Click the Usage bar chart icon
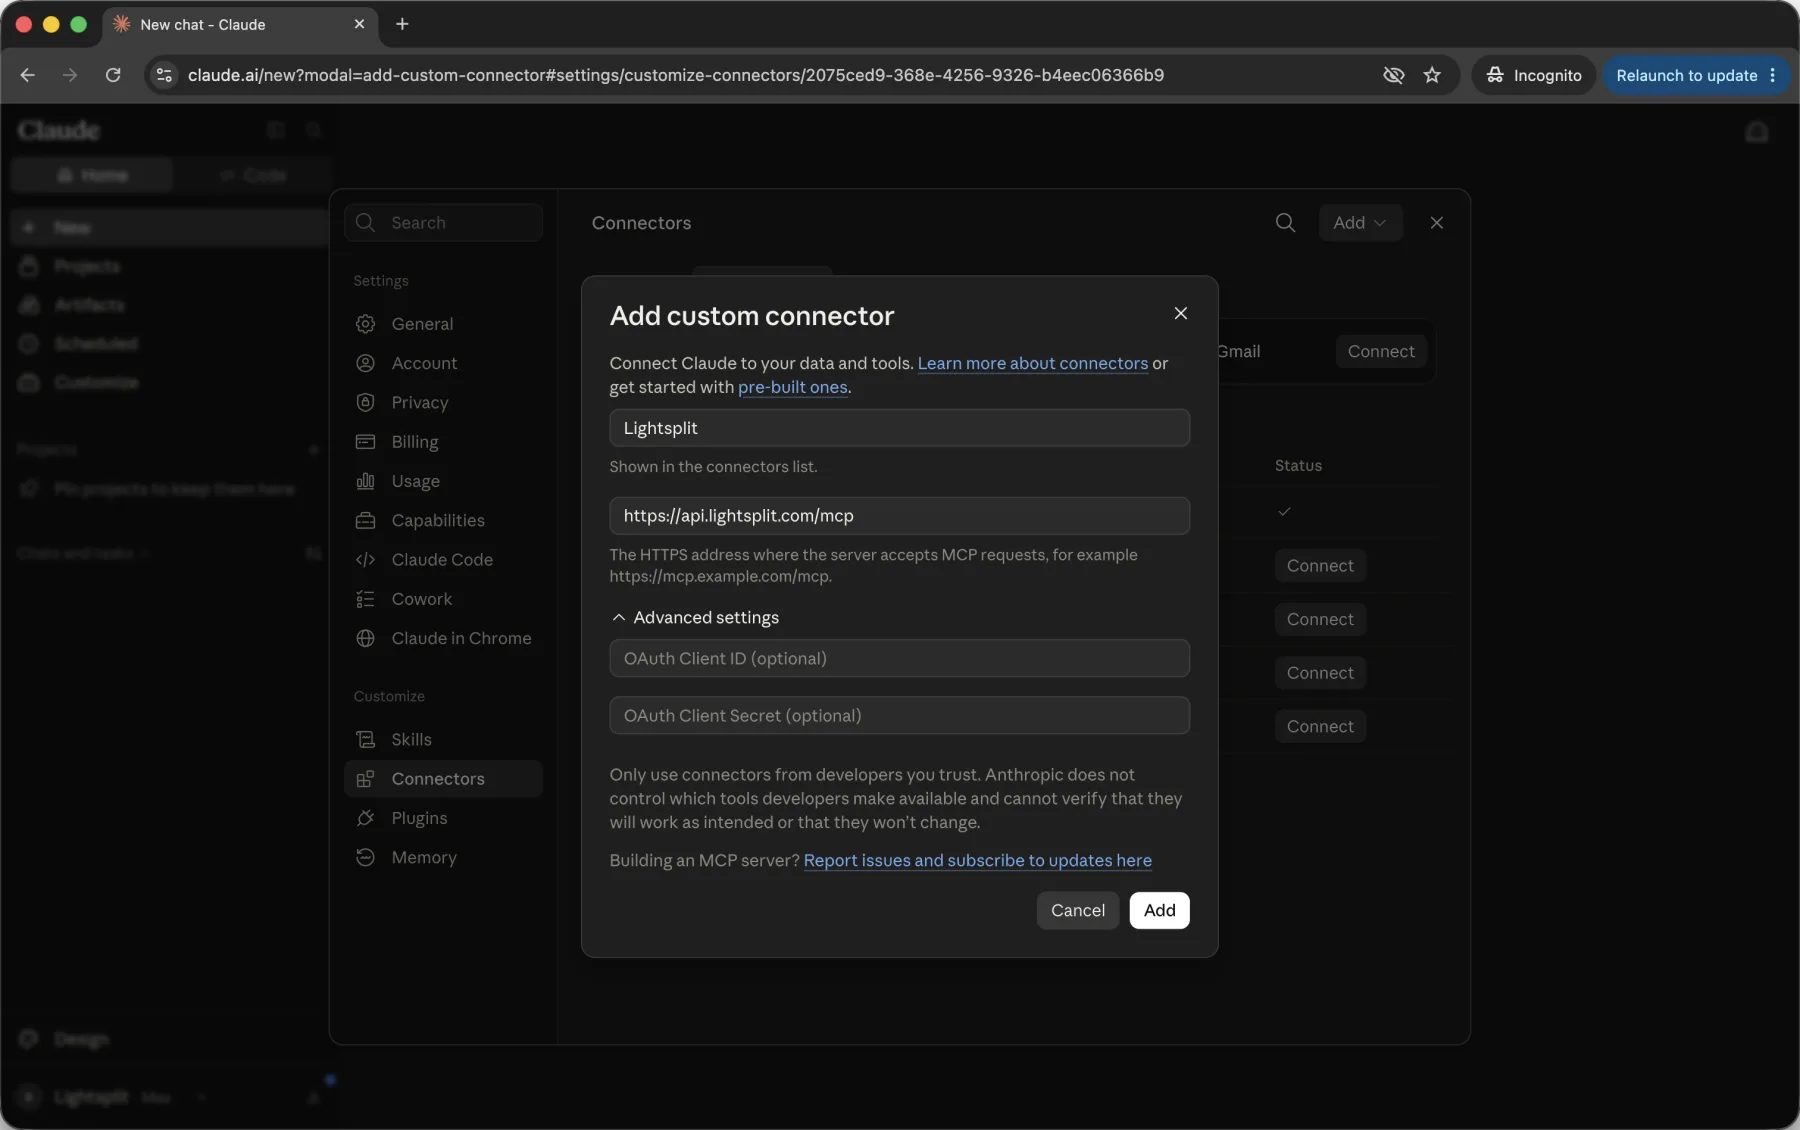The width and height of the screenshot is (1800, 1130). tap(366, 481)
